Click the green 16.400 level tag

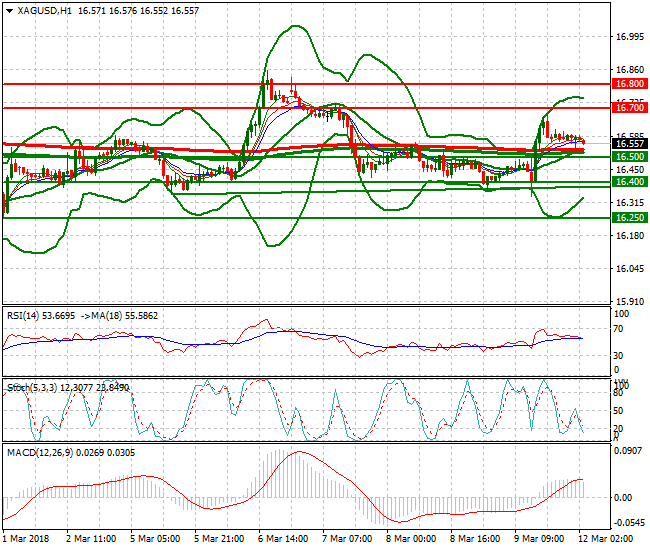tap(629, 182)
